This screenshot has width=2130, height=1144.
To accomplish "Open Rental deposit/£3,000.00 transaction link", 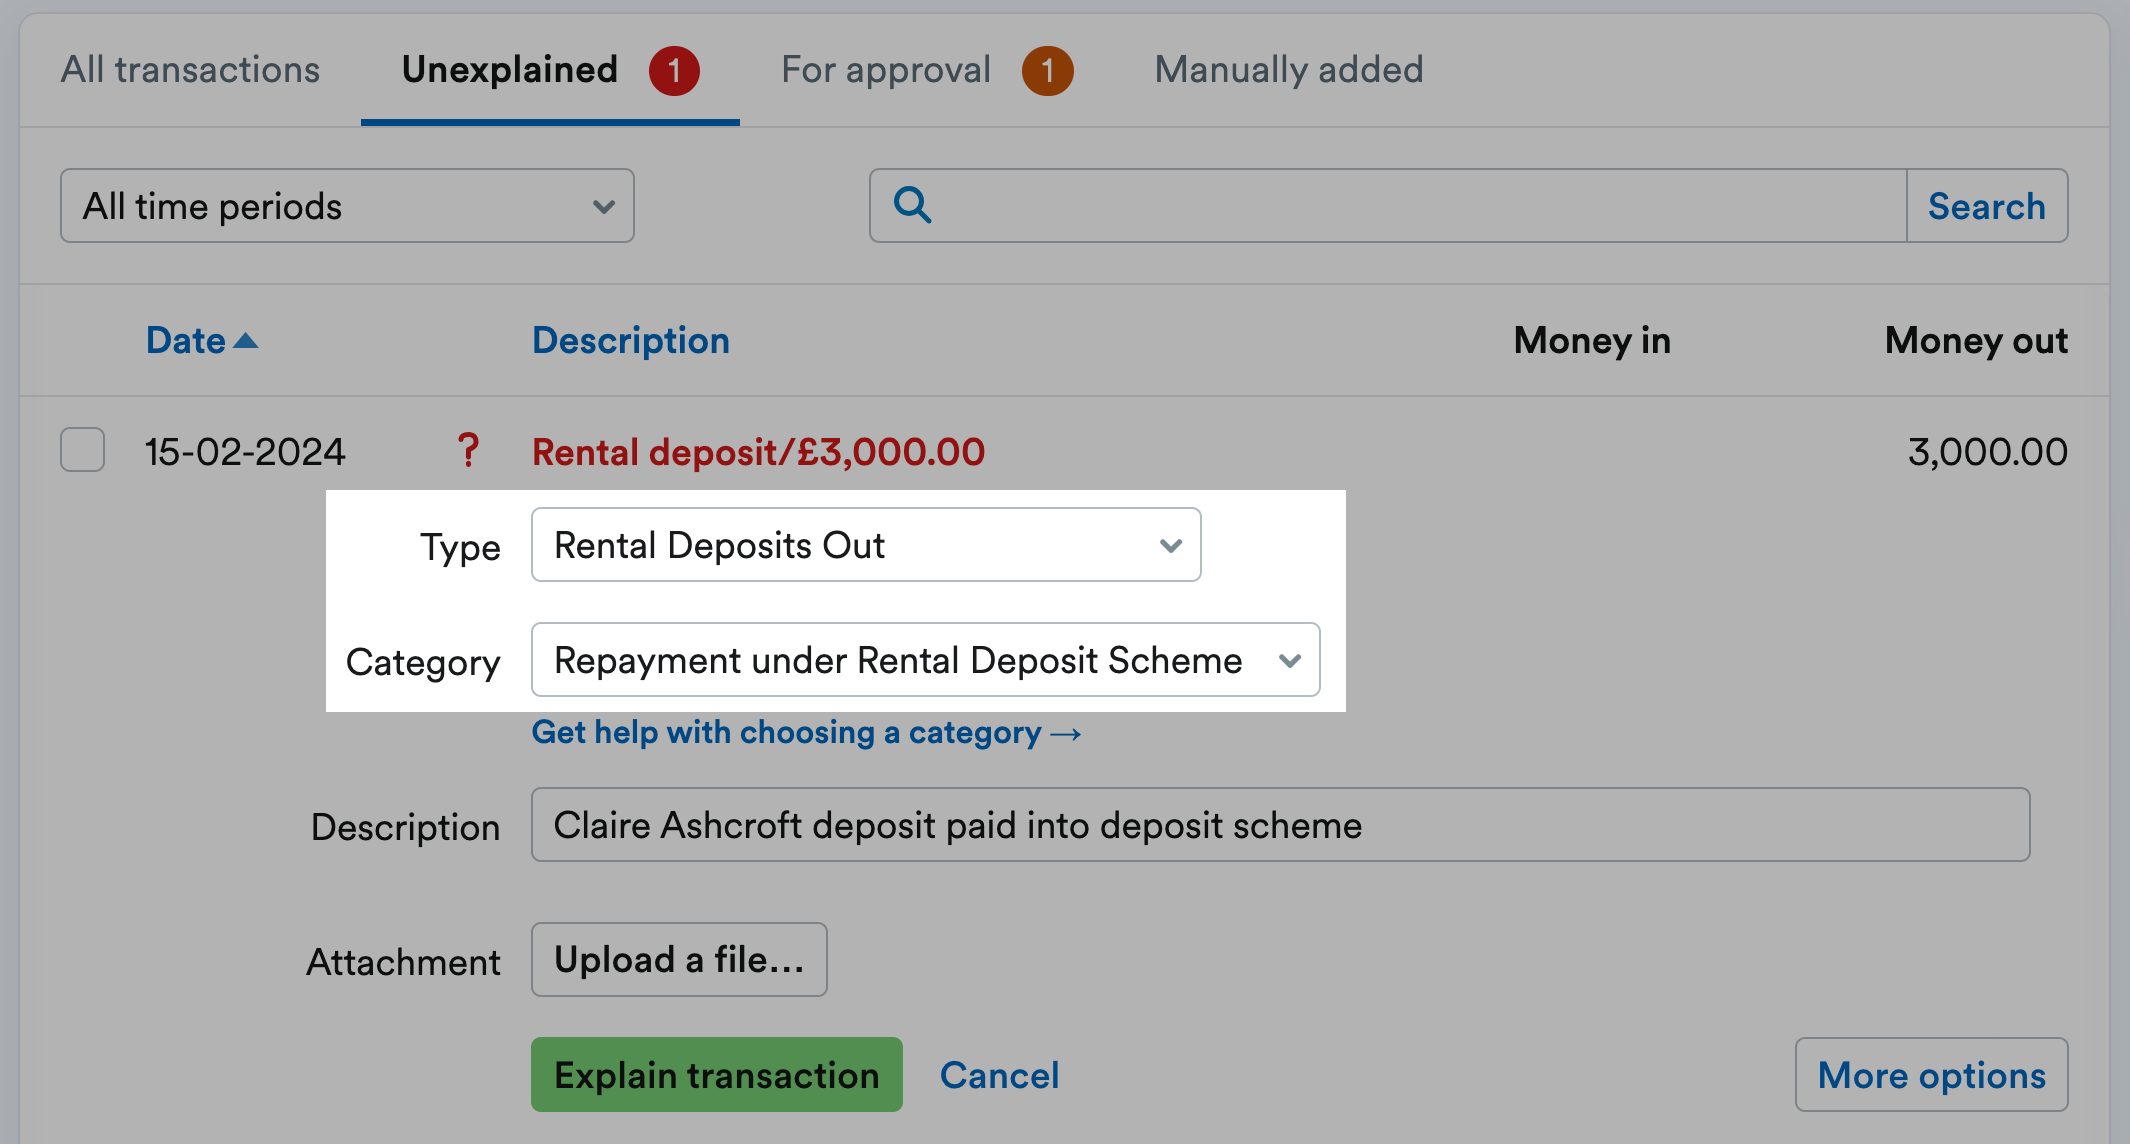I will [758, 452].
